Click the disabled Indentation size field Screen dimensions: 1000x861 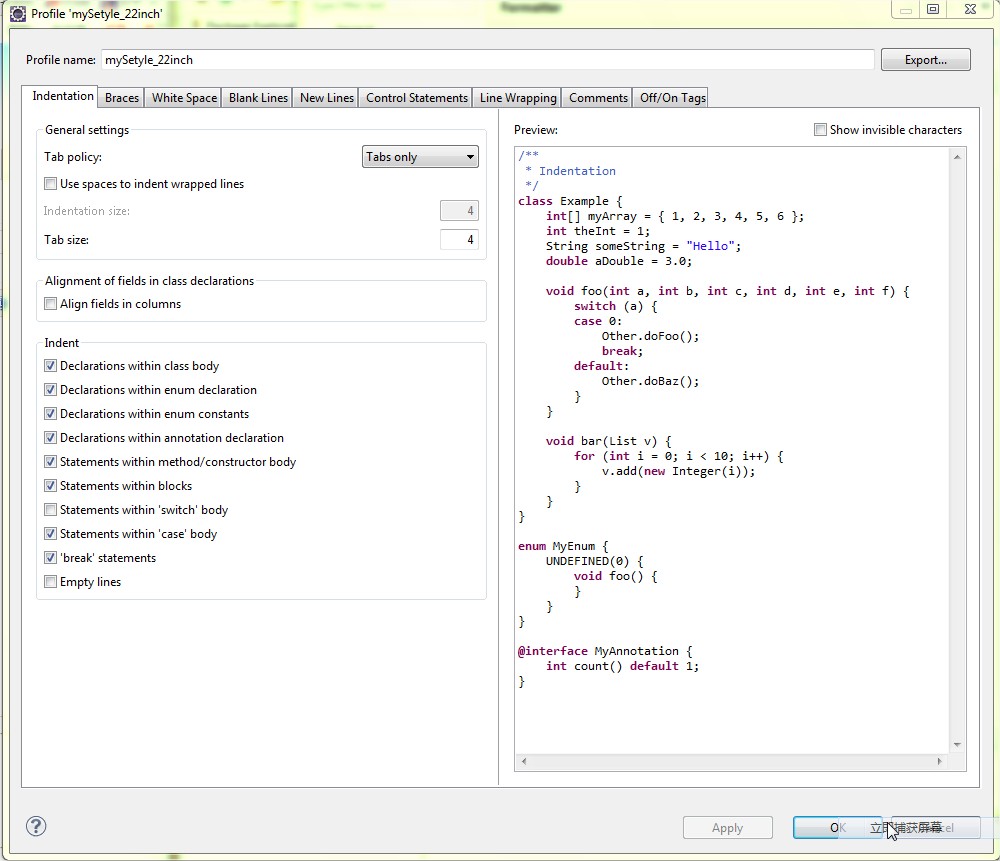pos(459,210)
